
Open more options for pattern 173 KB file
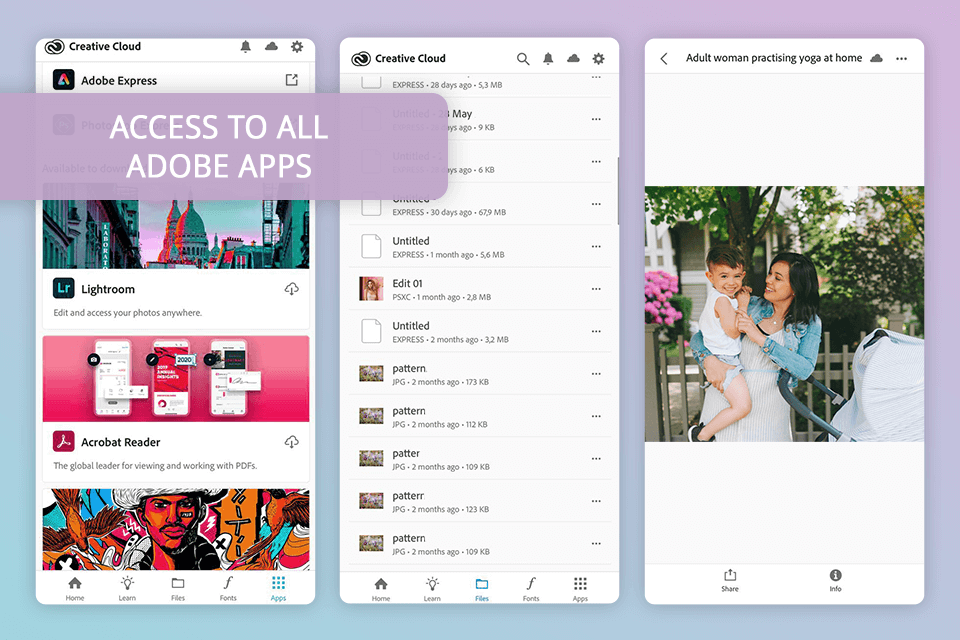(x=596, y=374)
